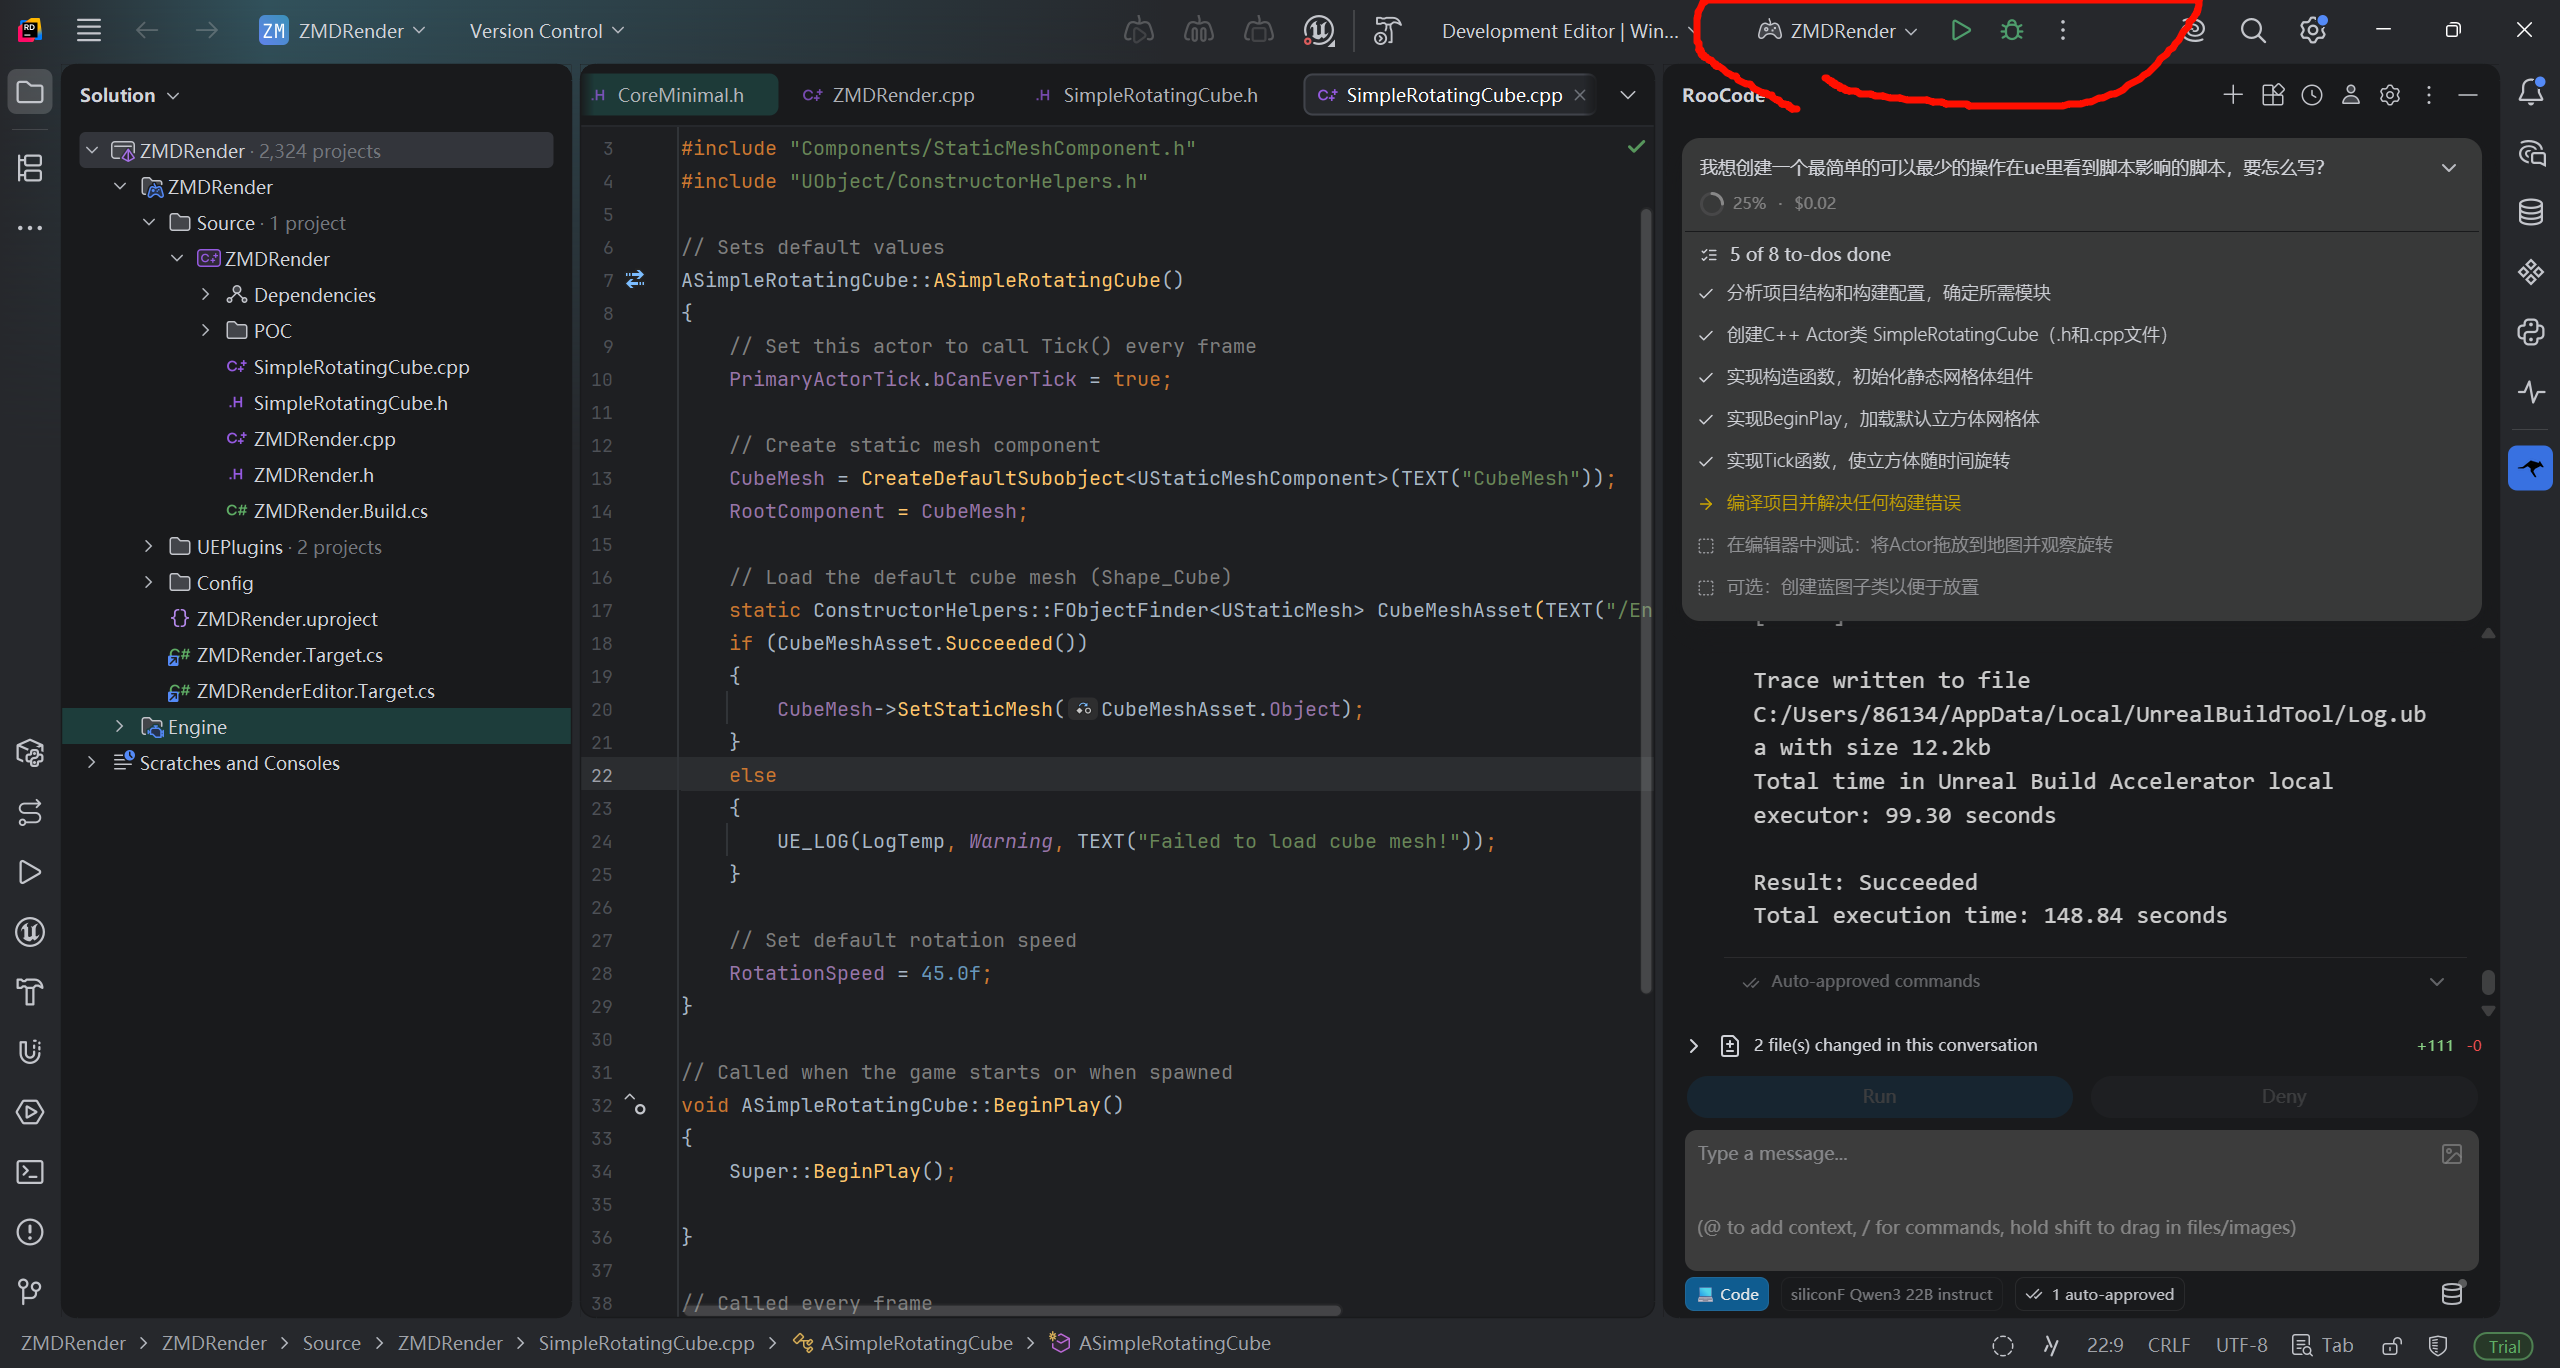
Task: Click the Debug bug icon
Action: 2011,30
